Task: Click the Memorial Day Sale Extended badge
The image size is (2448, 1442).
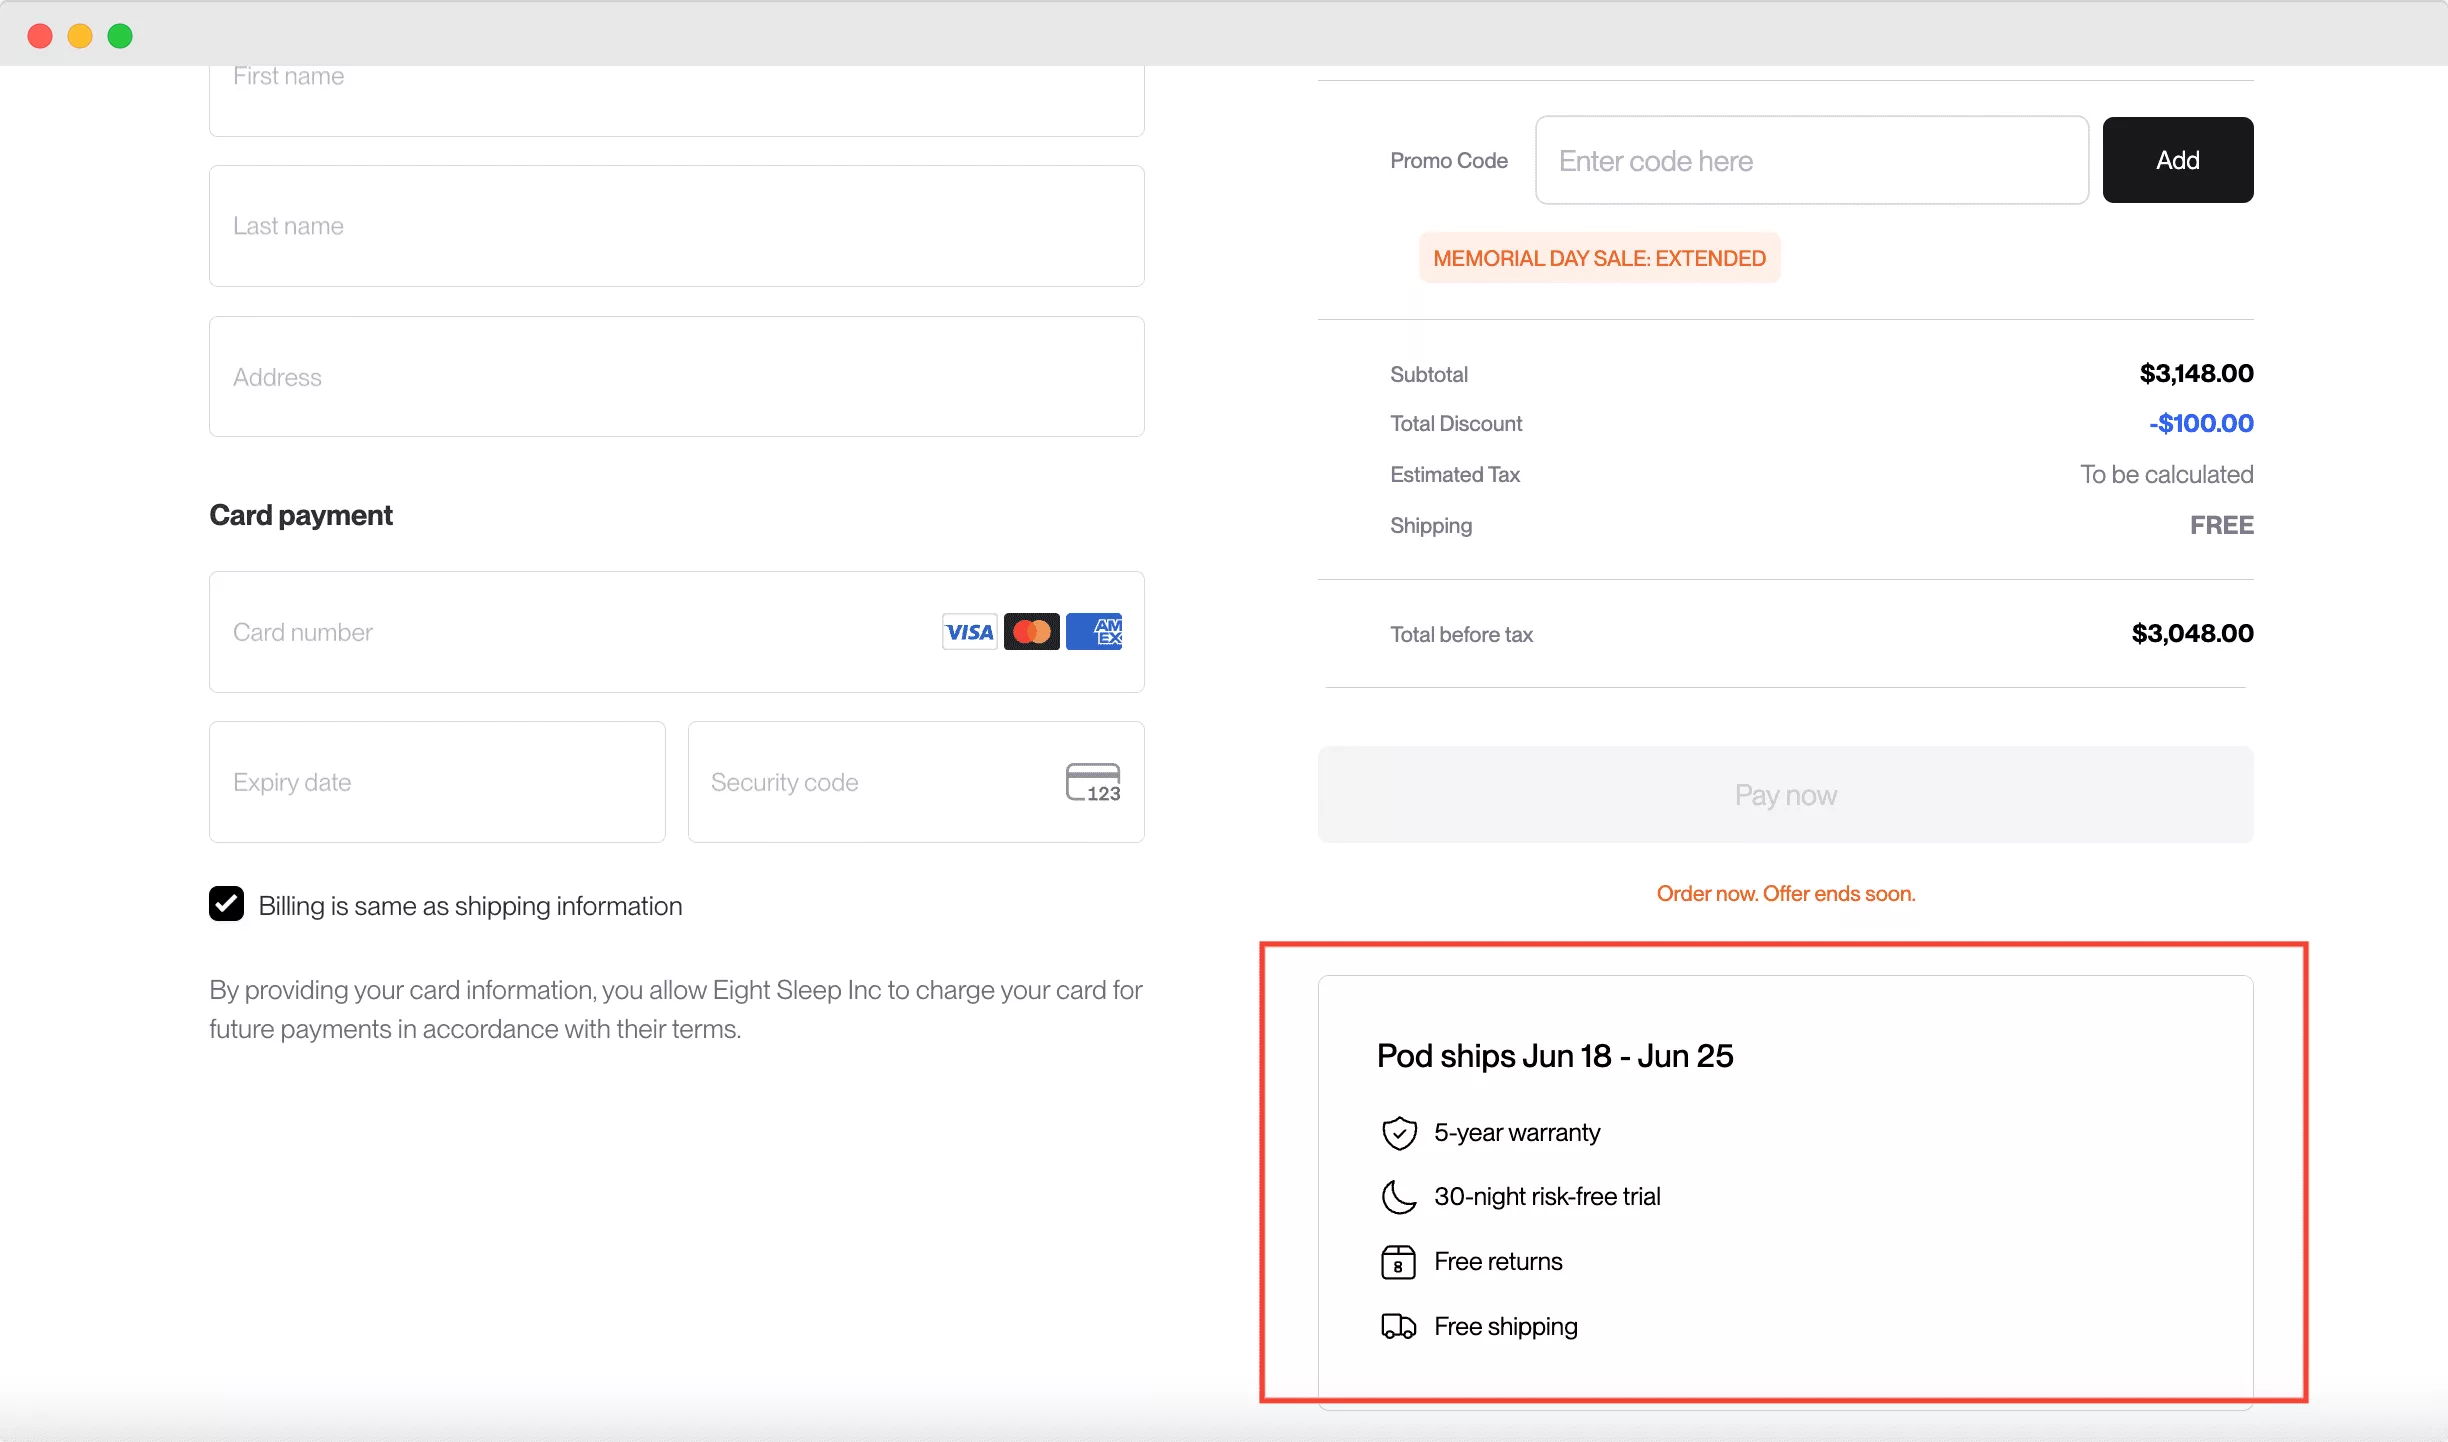Action: tap(1600, 258)
